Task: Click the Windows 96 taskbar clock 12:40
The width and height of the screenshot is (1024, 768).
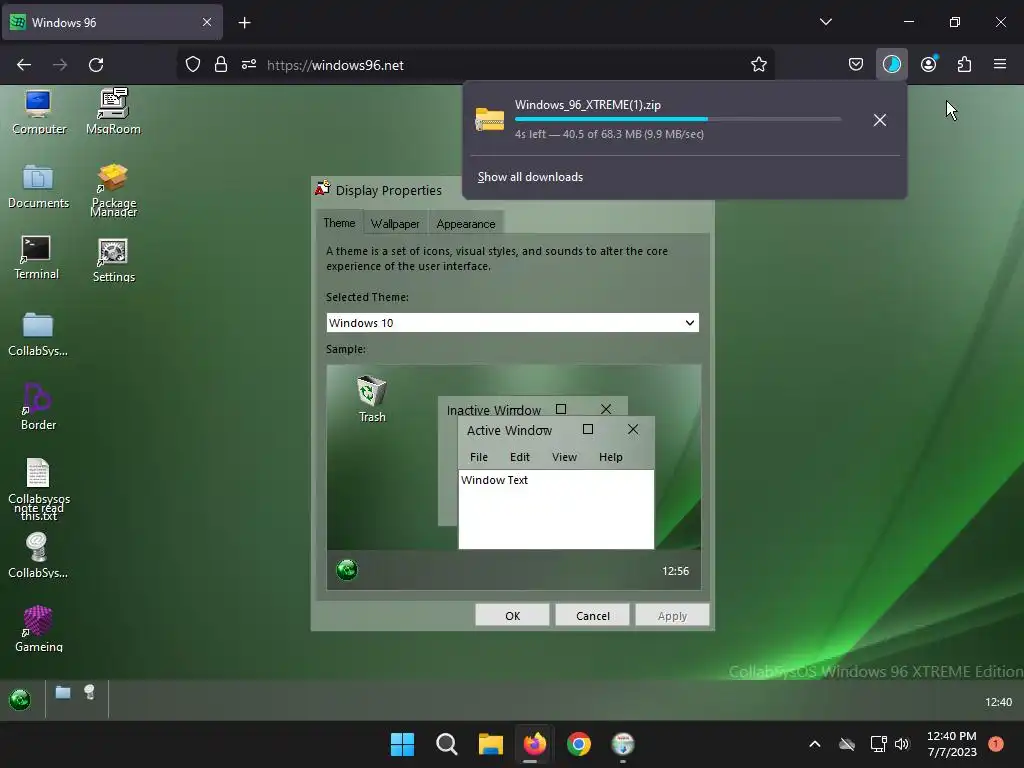Action: [x=998, y=702]
